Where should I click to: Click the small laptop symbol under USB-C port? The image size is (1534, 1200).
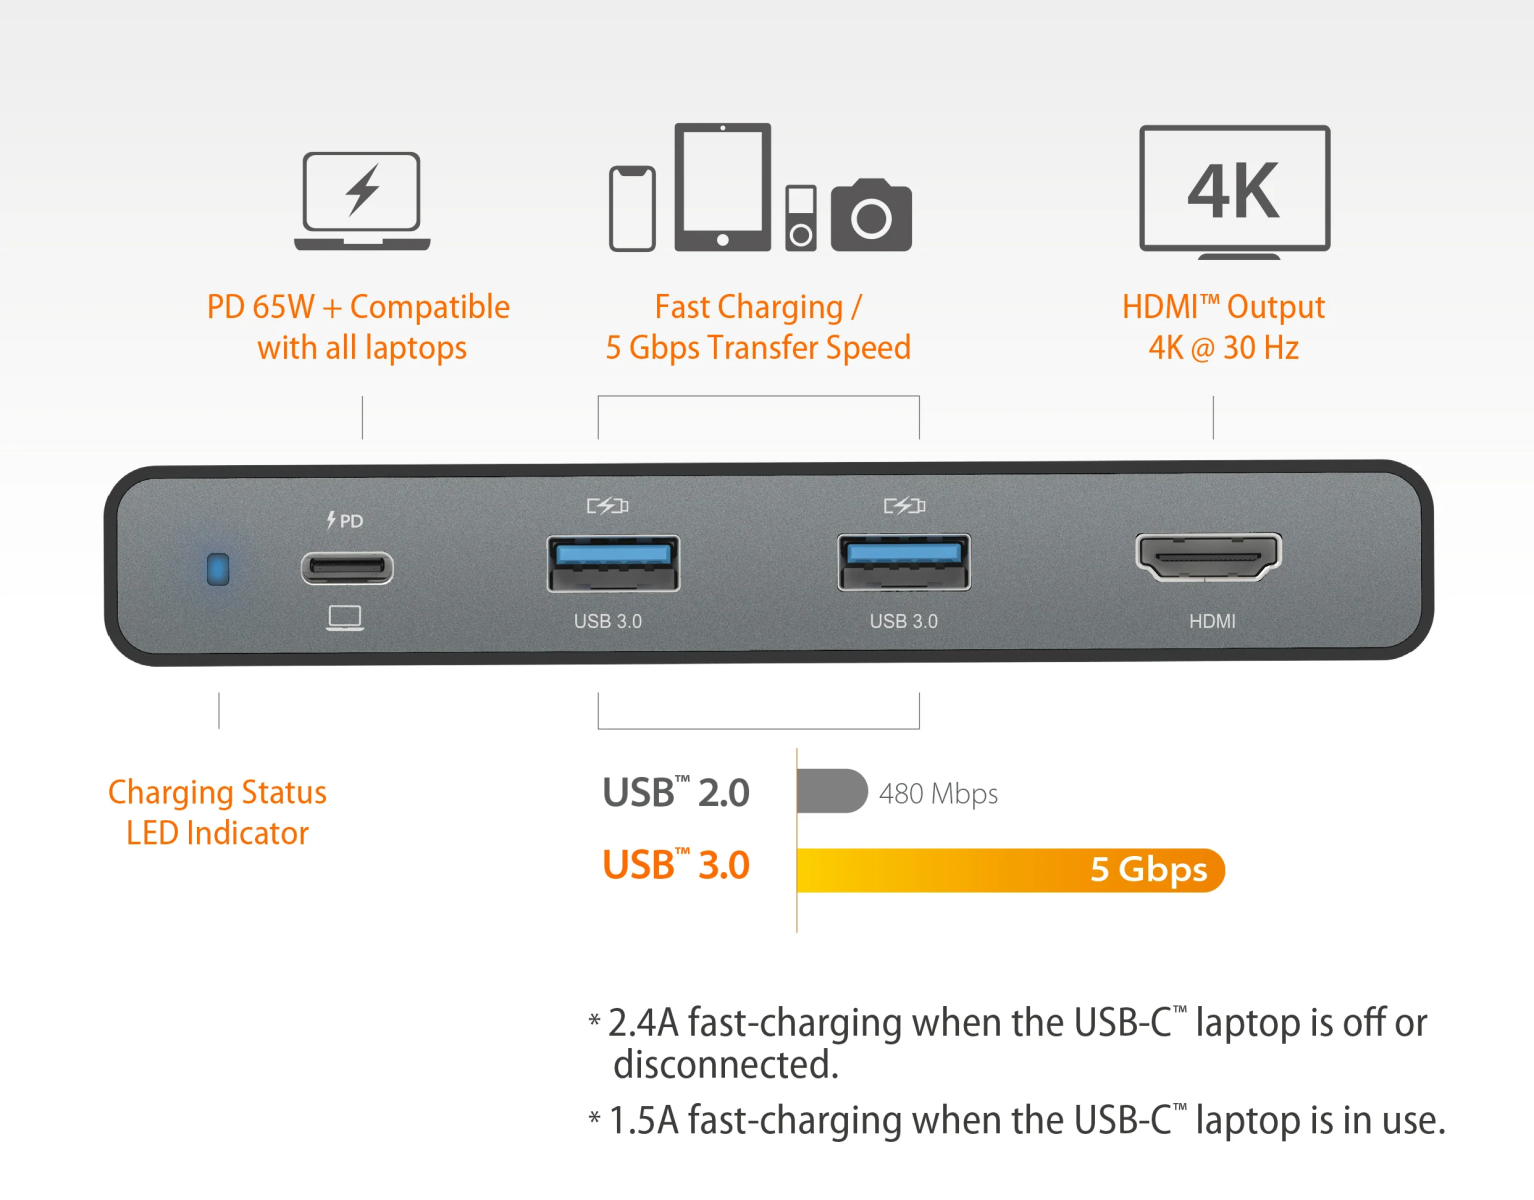pos(345,619)
